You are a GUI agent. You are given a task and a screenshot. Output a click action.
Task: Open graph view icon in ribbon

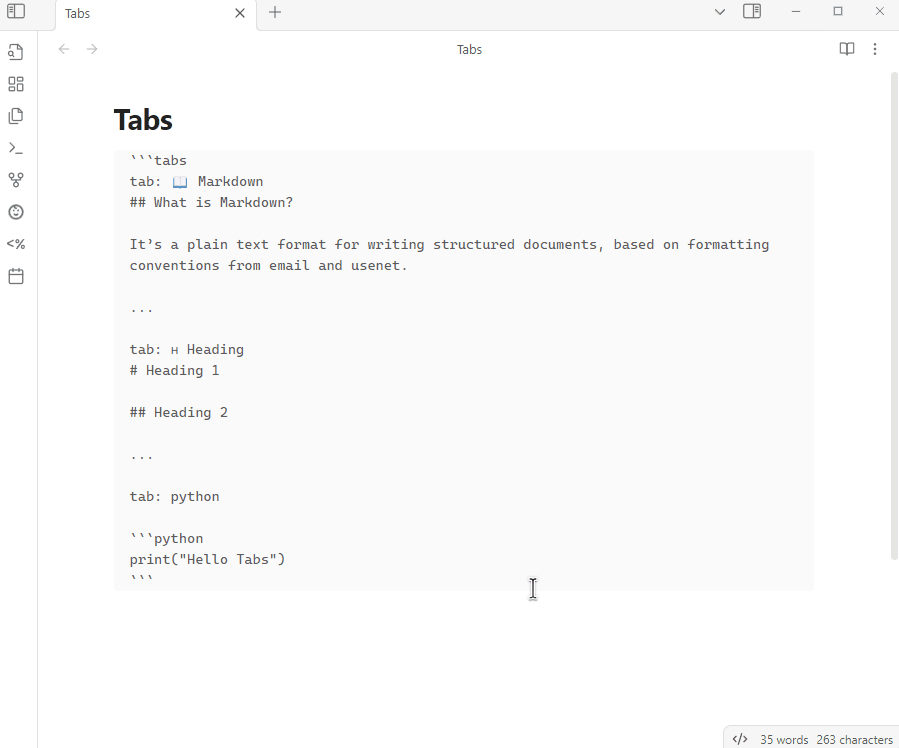coord(16,180)
